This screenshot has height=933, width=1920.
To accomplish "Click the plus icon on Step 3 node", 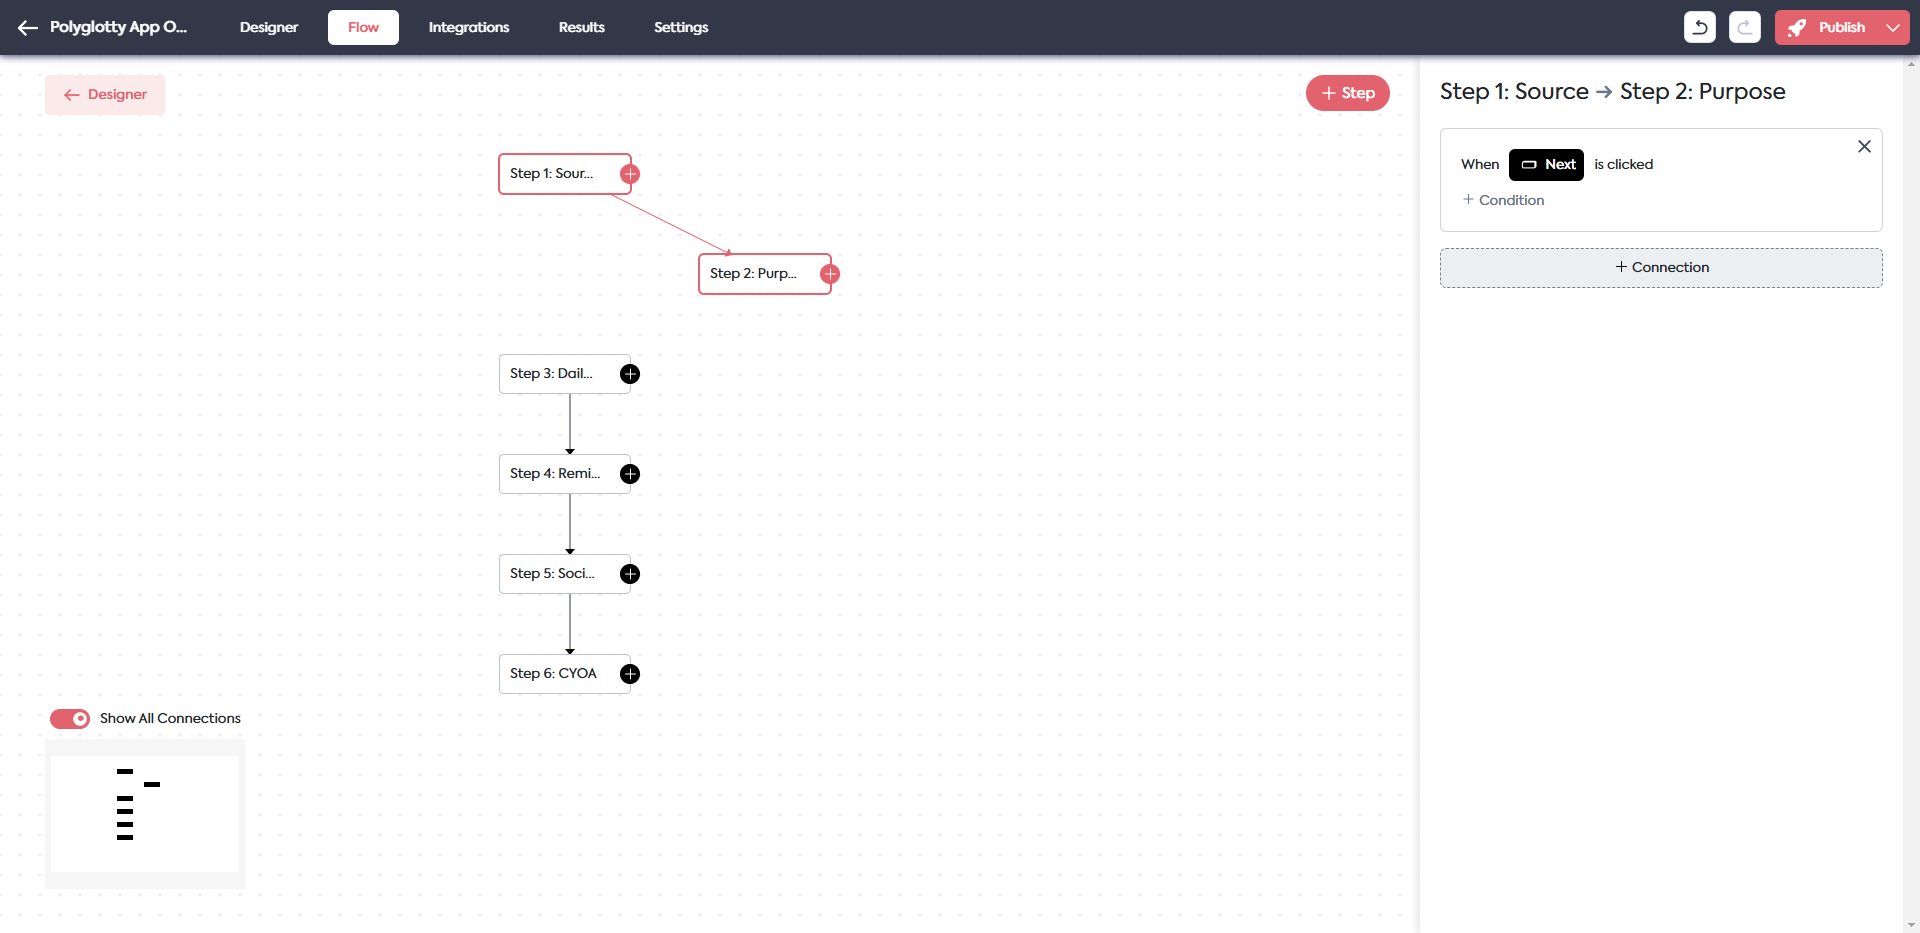I will point(630,373).
